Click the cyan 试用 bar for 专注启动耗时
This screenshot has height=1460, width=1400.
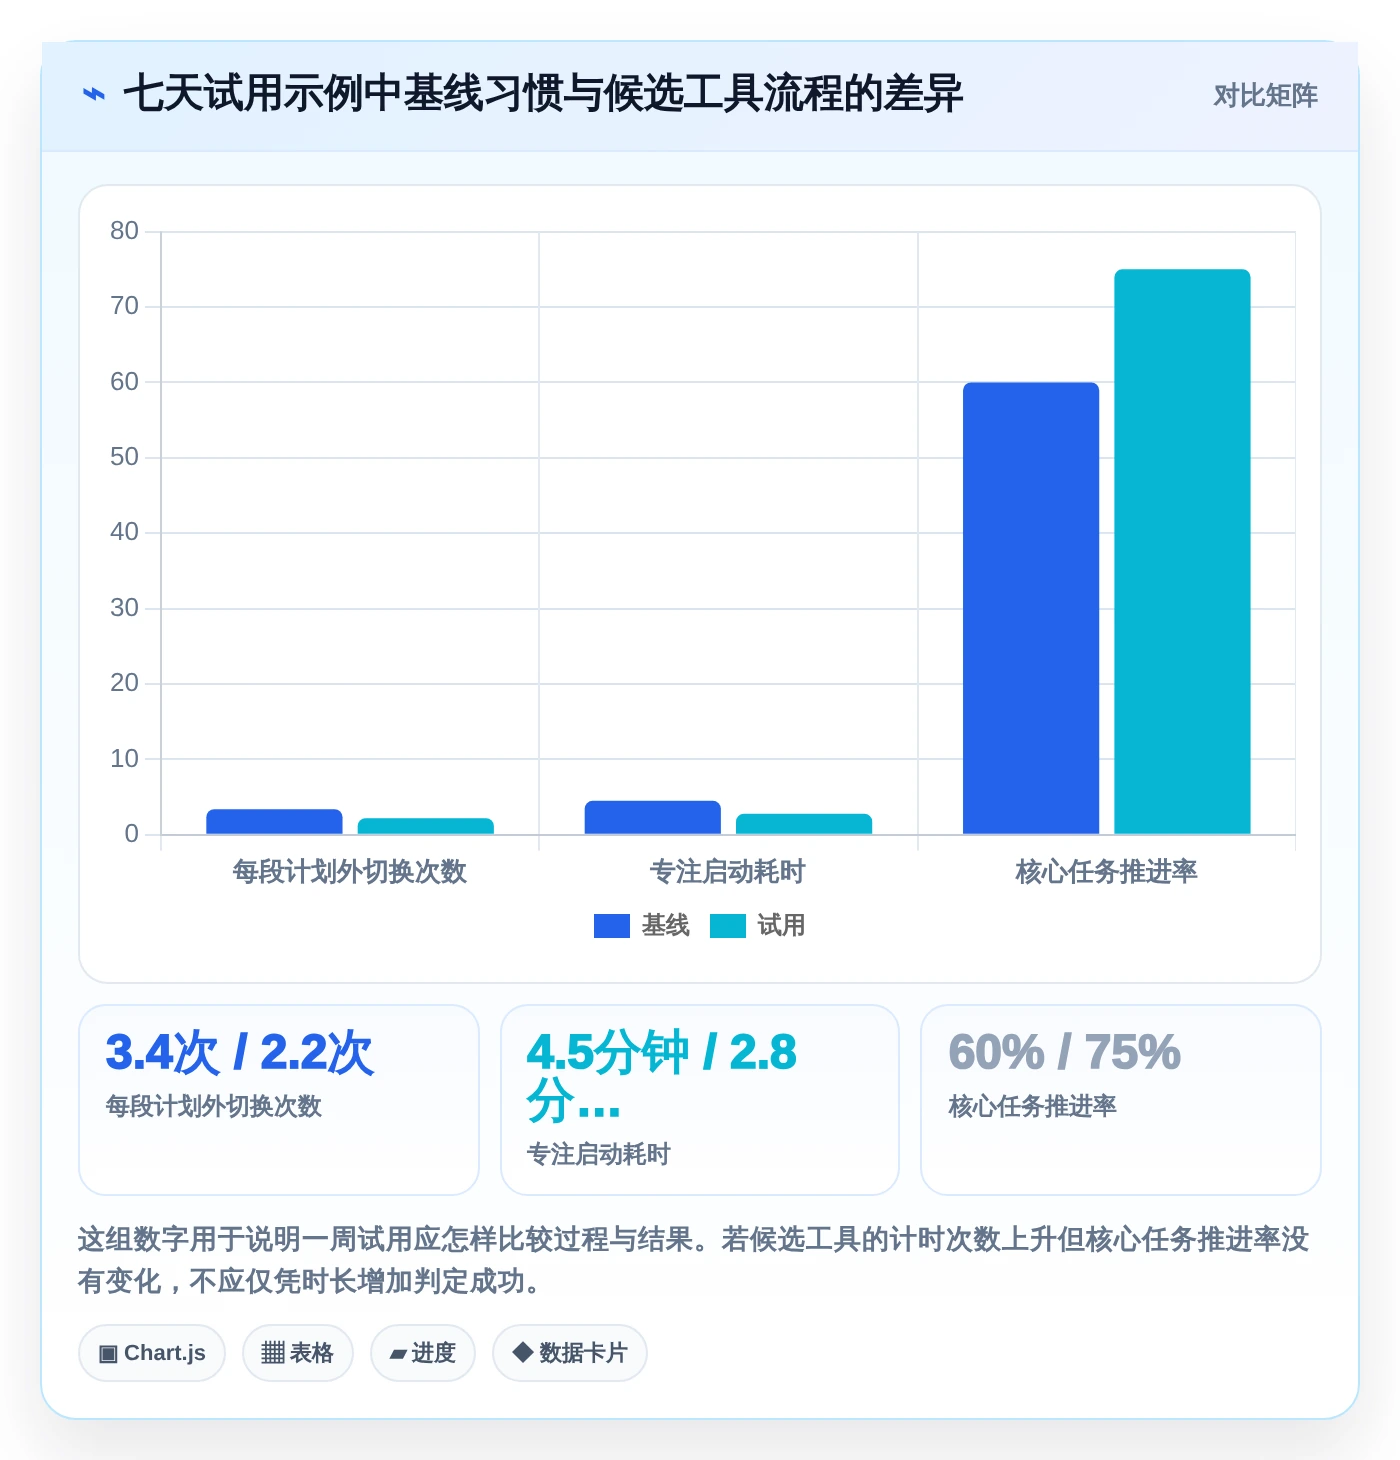coord(804,824)
